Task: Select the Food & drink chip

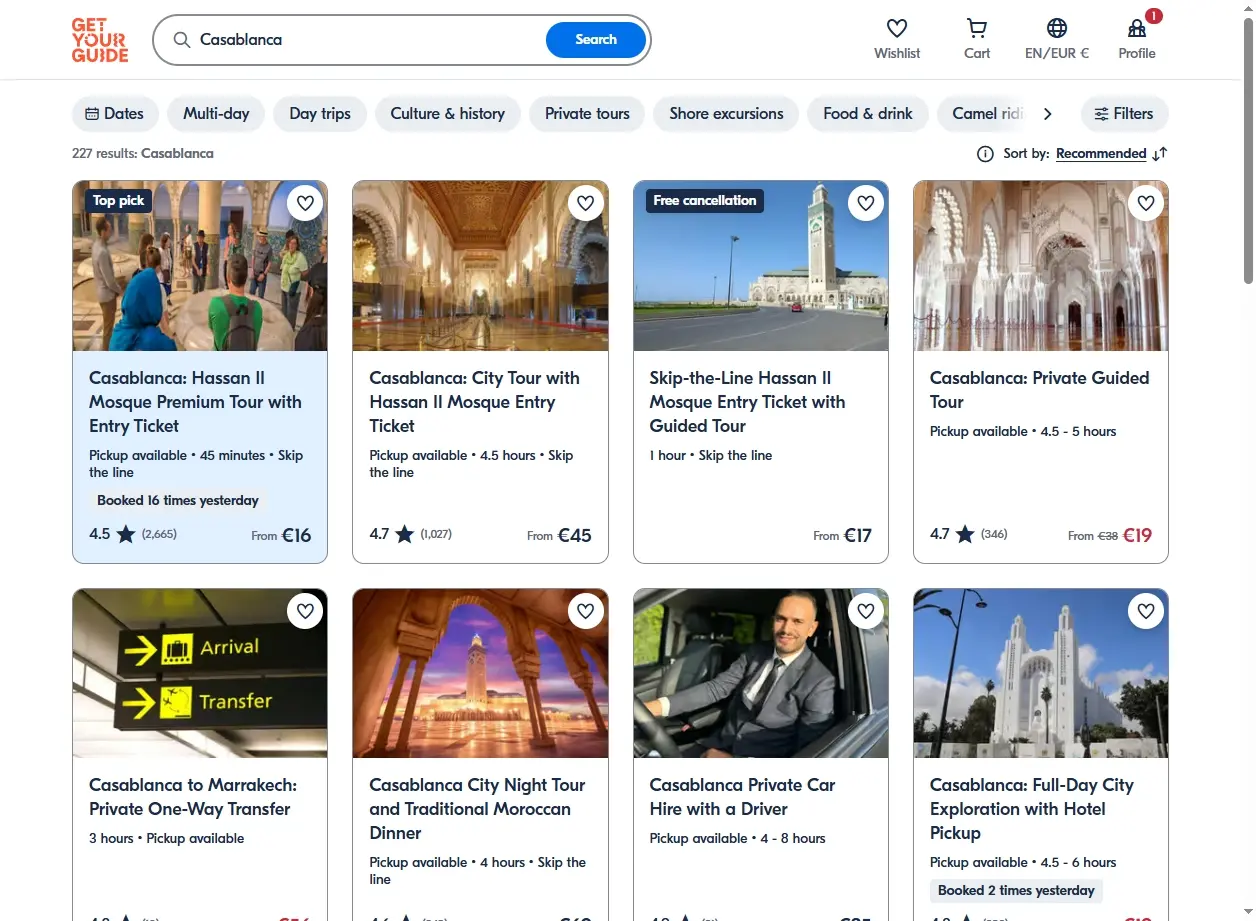Action: [868, 113]
